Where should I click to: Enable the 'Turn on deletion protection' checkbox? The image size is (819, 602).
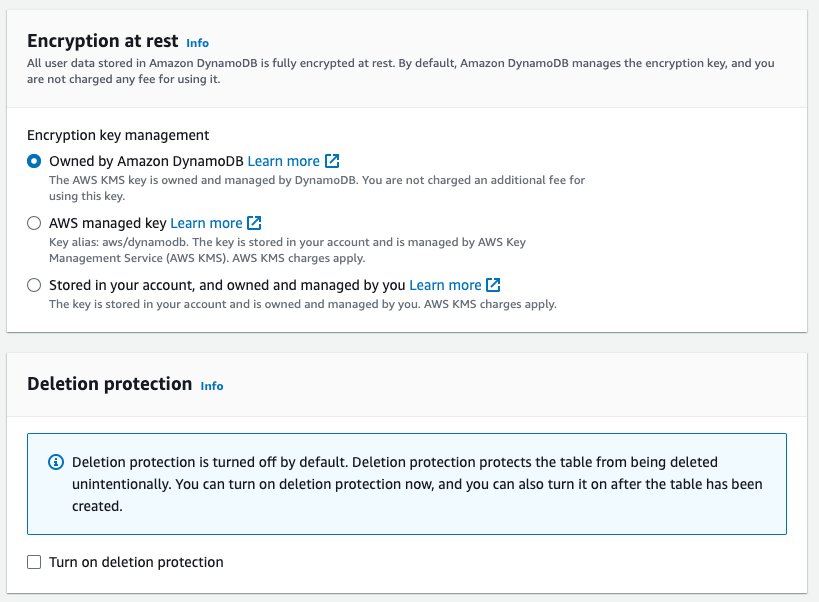pyautogui.click(x=35, y=562)
